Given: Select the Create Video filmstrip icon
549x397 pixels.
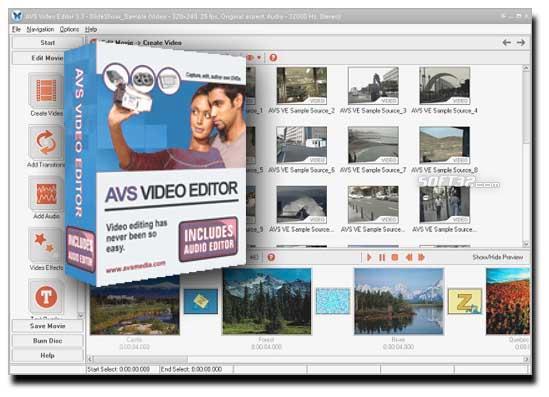Looking at the screenshot, I should [x=46, y=91].
